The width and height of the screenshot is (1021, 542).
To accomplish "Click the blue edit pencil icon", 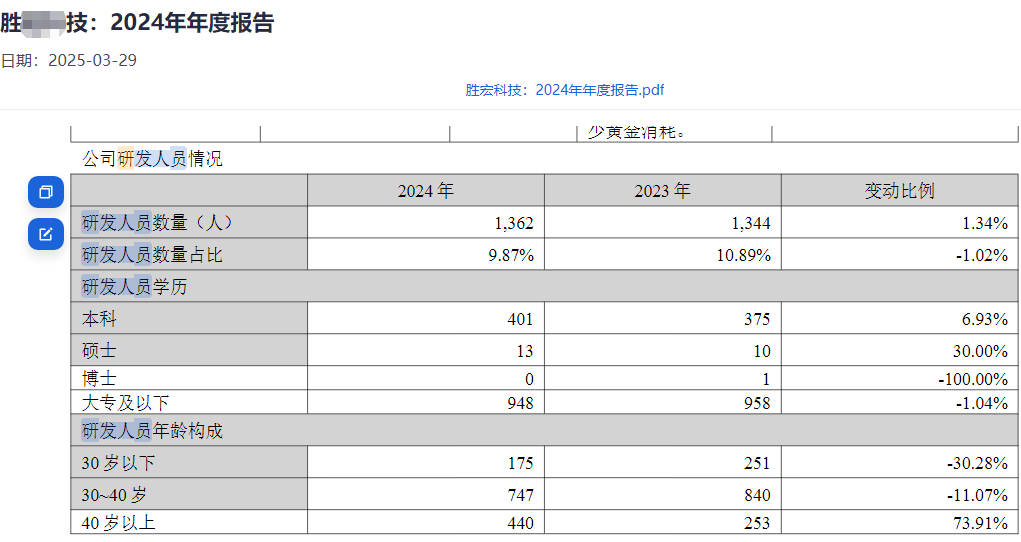I will [46, 234].
